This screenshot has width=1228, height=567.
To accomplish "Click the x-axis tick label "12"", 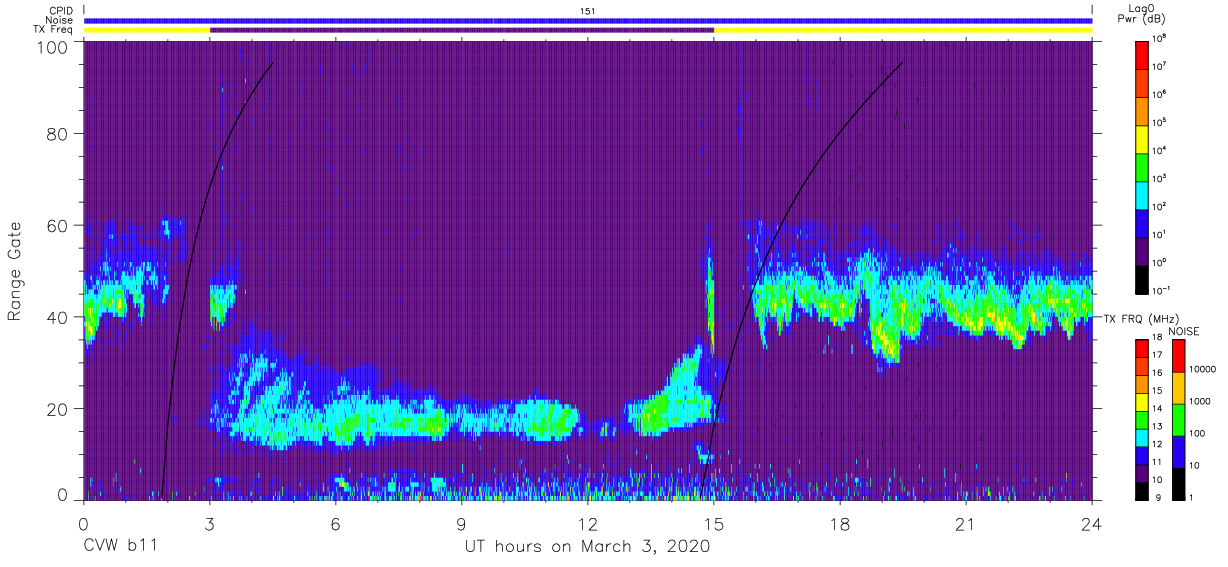I will pos(588,524).
